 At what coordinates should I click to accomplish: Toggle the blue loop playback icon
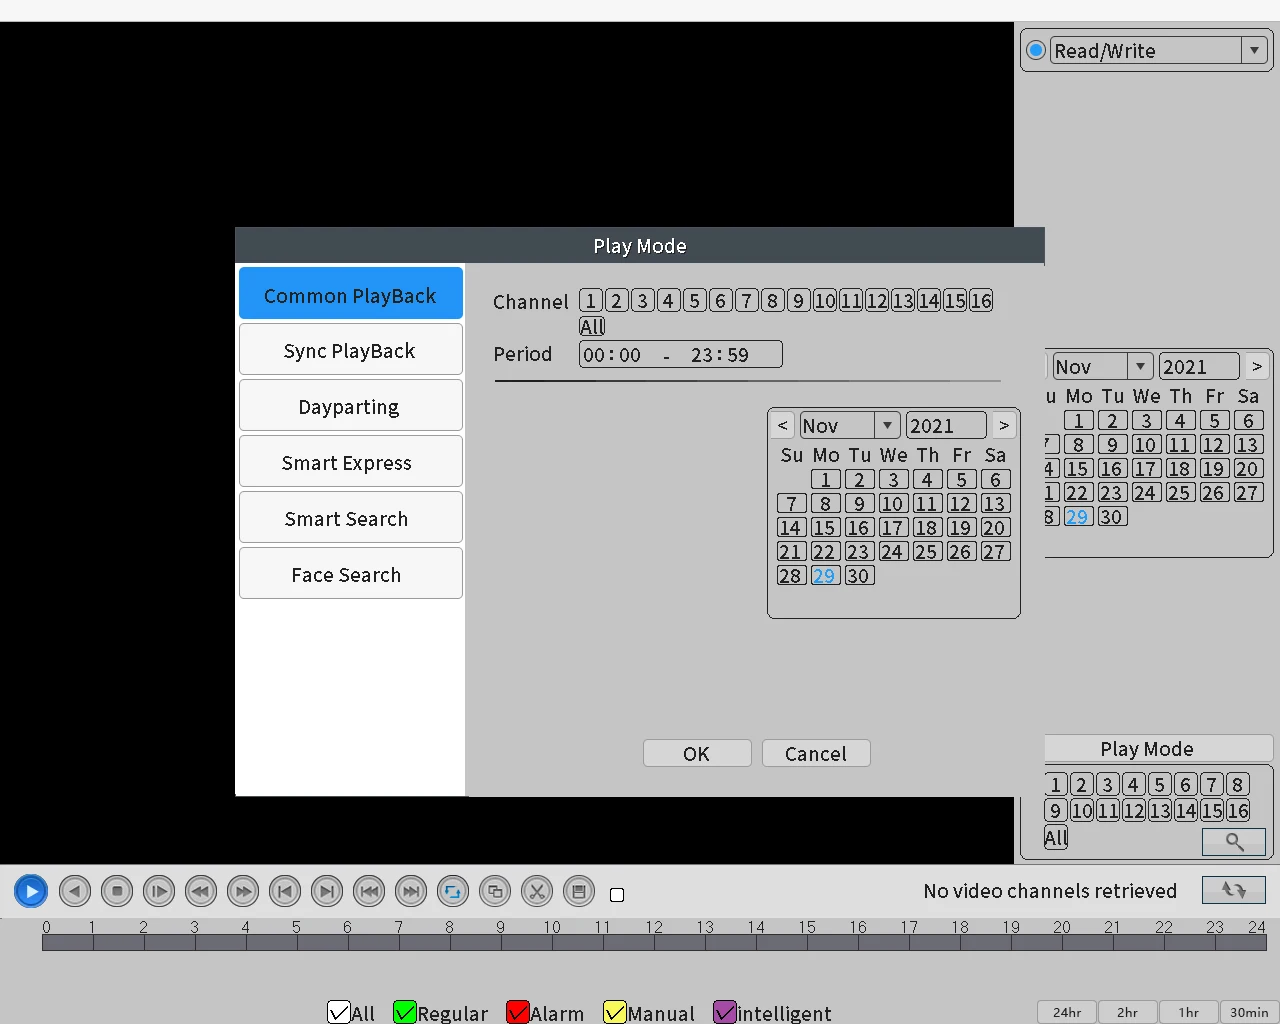click(x=453, y=891)
